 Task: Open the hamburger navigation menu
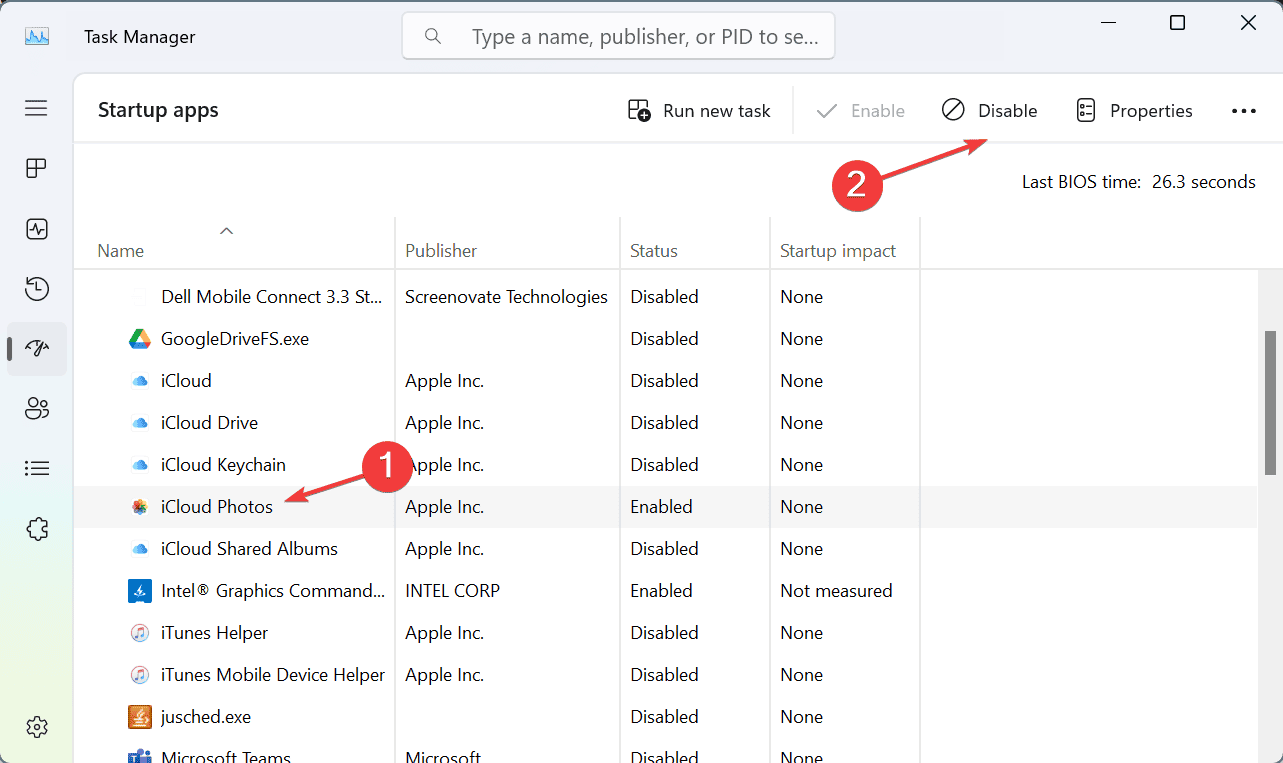(36, 108)
